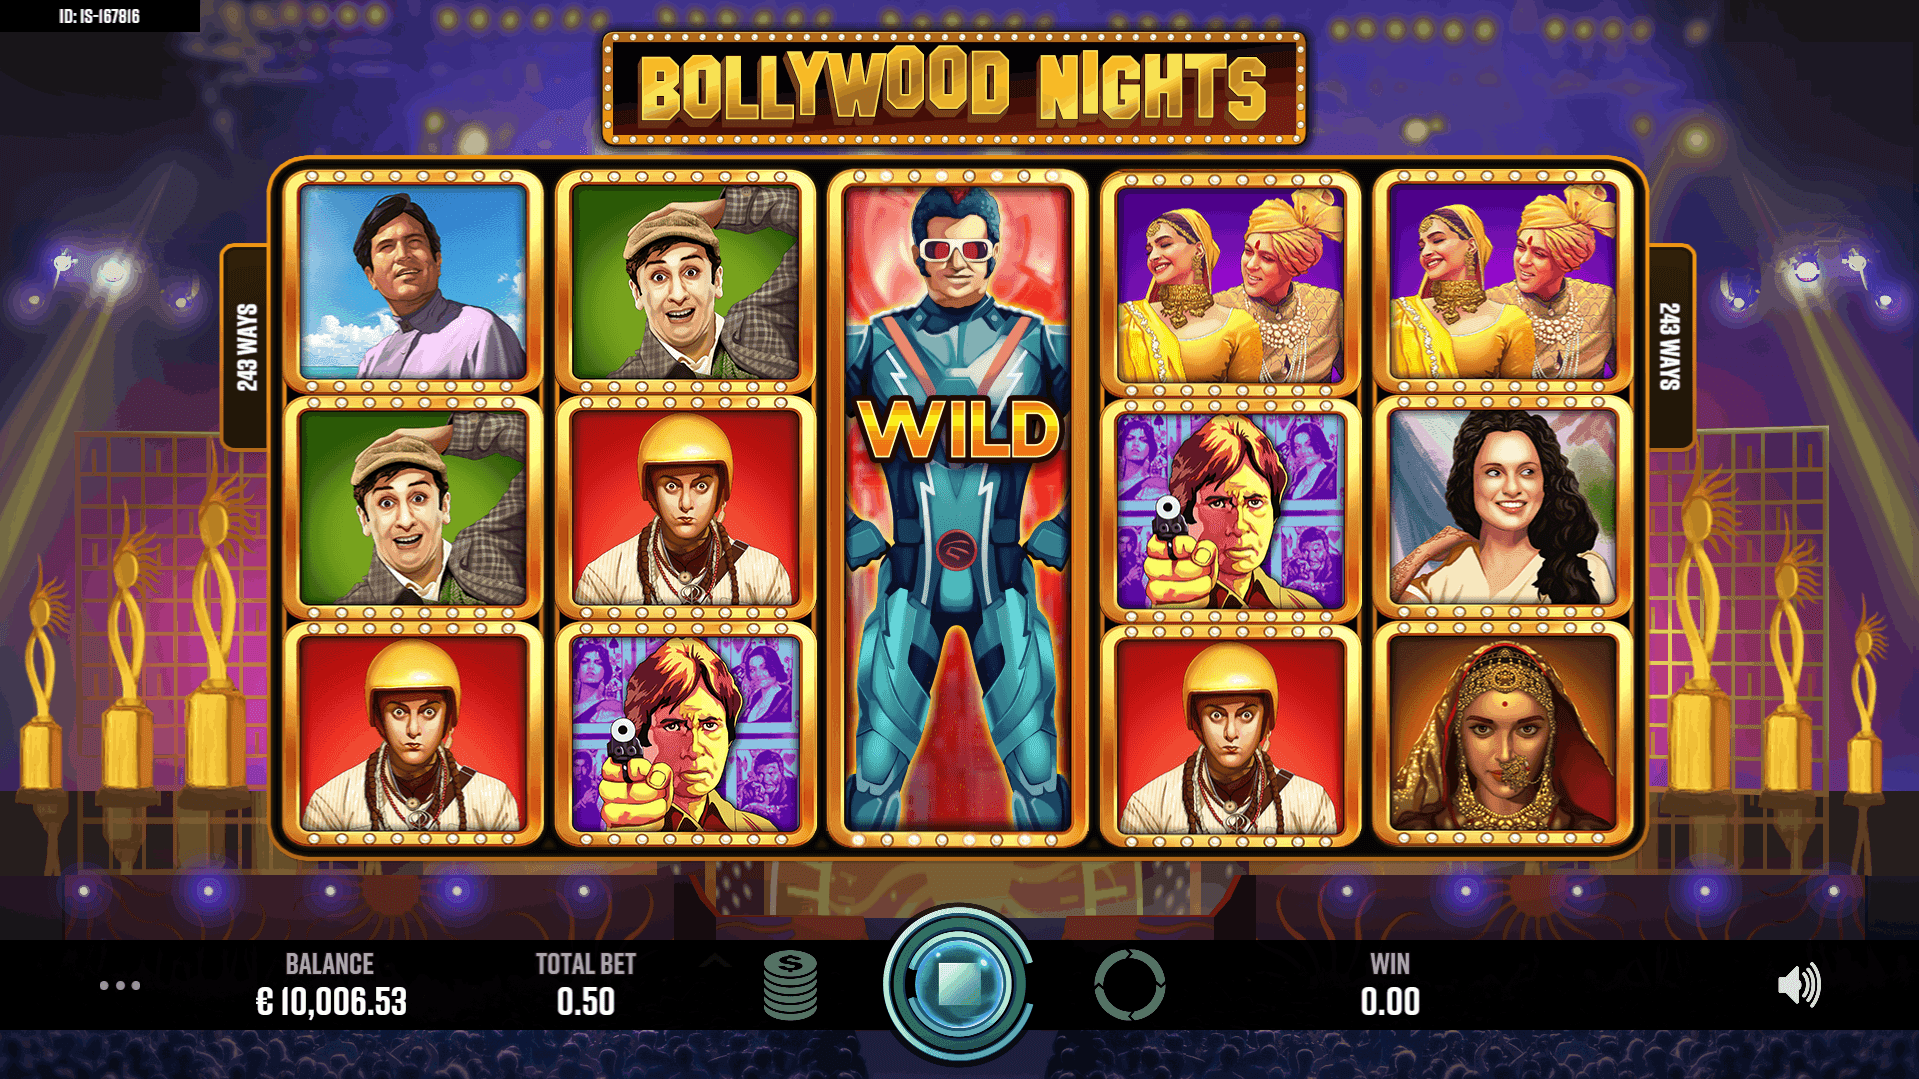The height and width of the screenshot is (1079, 1919).
Task: Click the bride with nose ring symbol
Action: (x=1503, y=734)
